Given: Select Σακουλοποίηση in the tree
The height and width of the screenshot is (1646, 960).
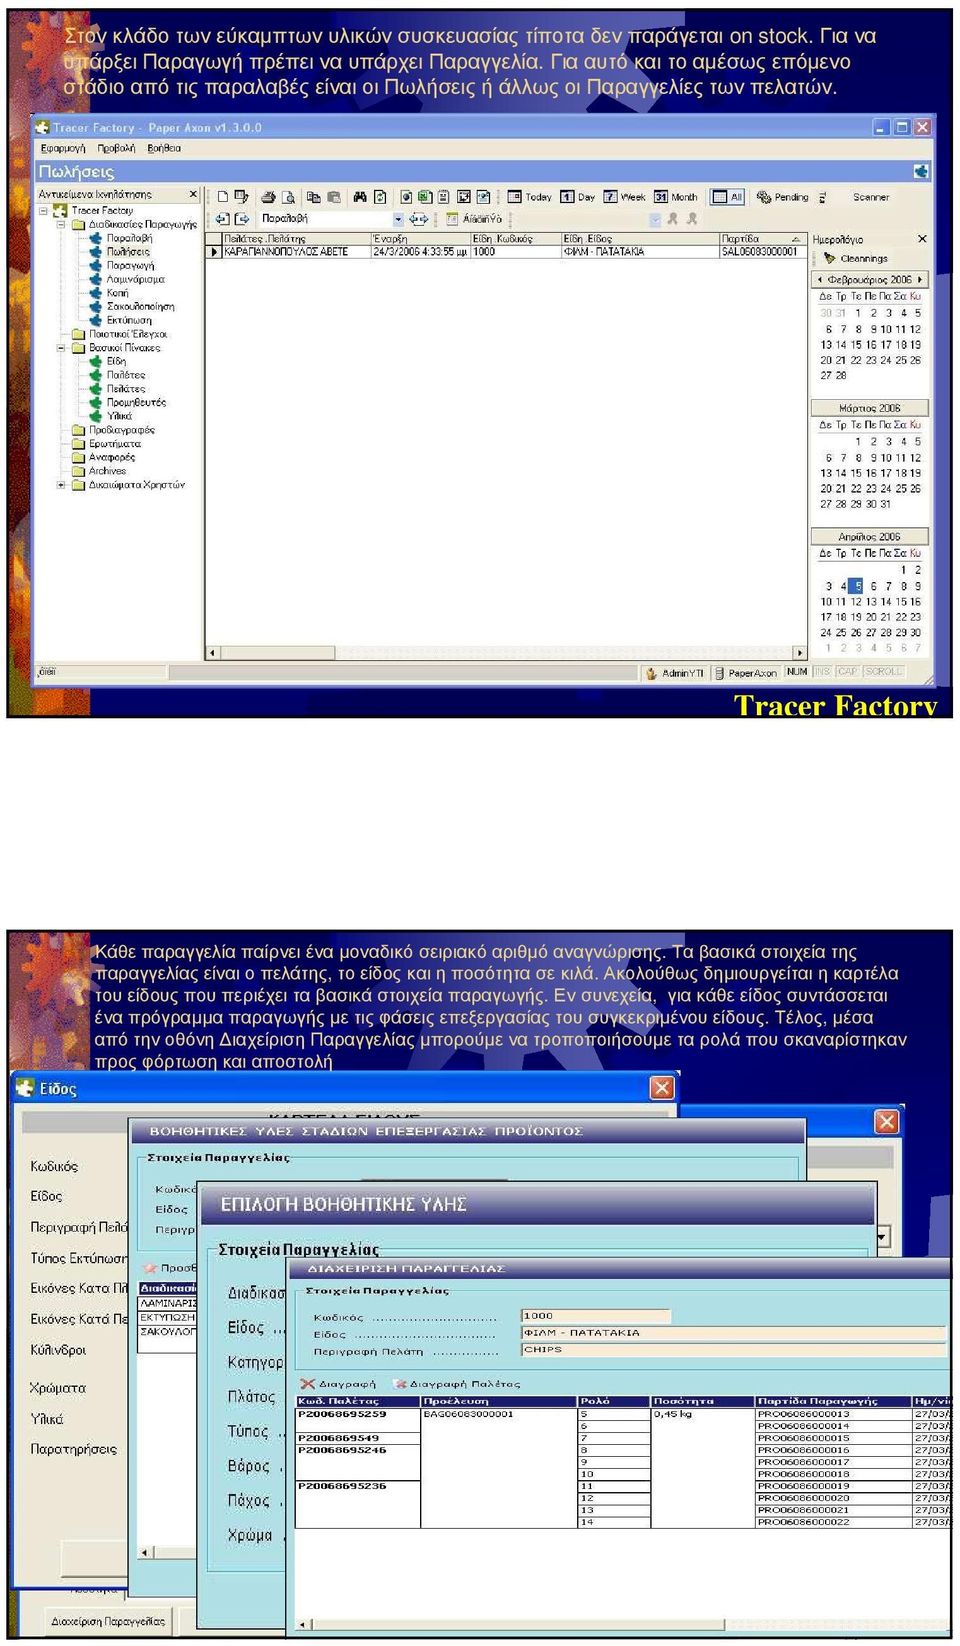Looking at the screenshot, I should (x=140, y=307).
